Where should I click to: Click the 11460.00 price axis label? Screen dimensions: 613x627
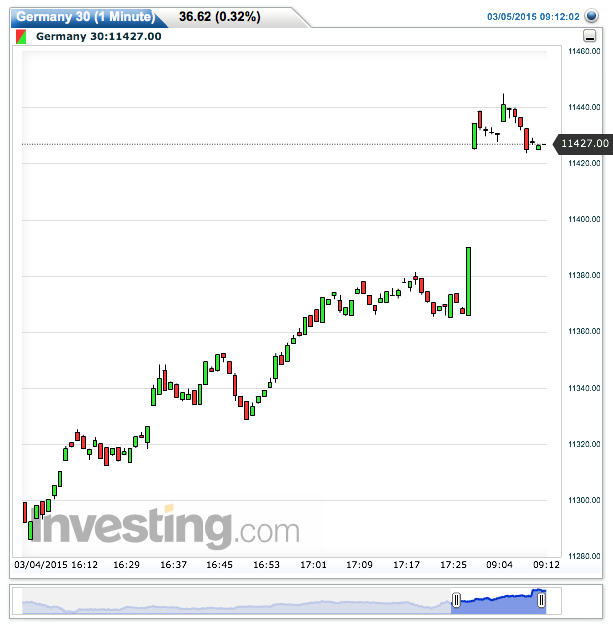(x=584, y=51)
